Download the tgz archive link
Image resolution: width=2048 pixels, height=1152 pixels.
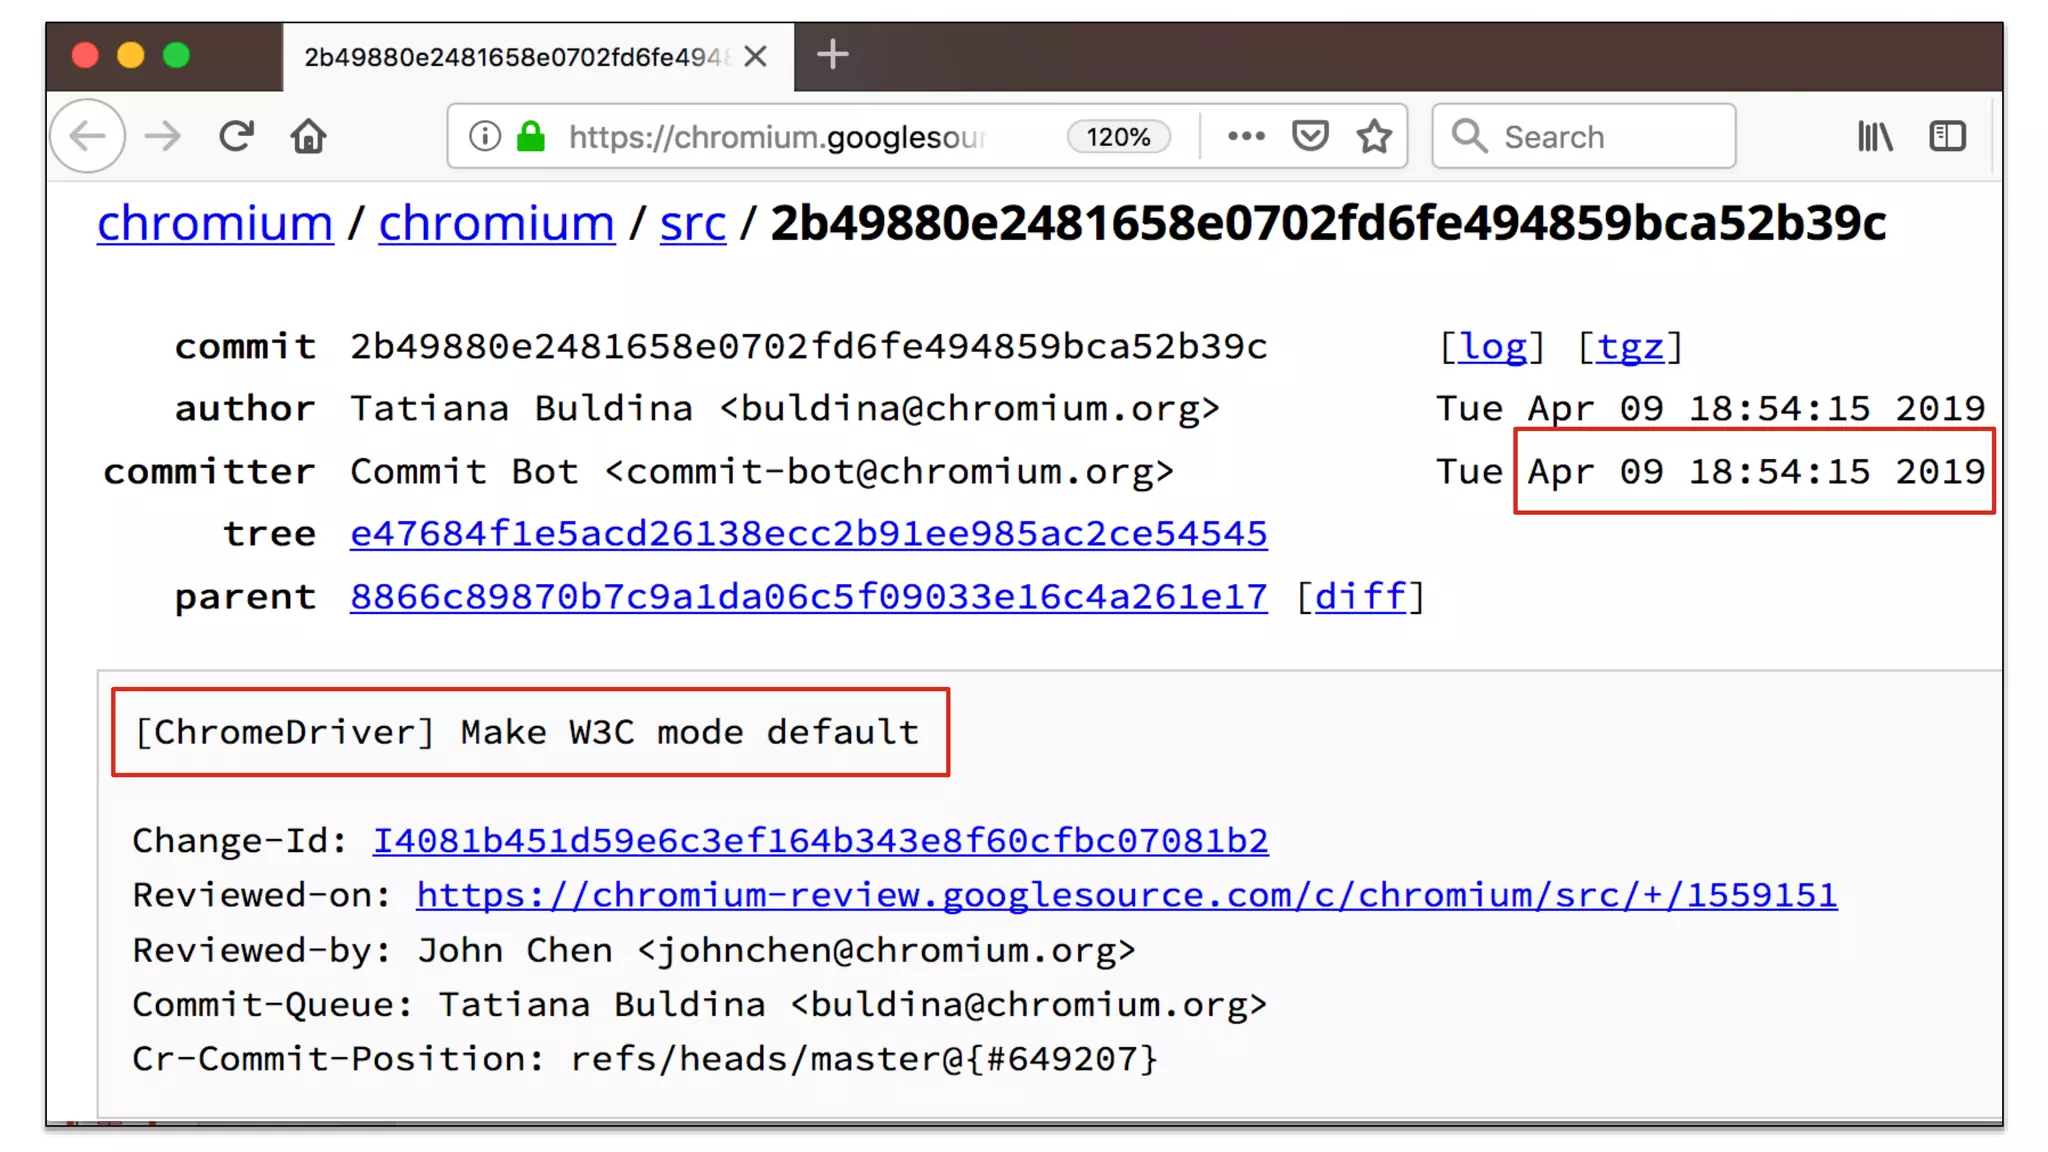(x=1630, y=347)
